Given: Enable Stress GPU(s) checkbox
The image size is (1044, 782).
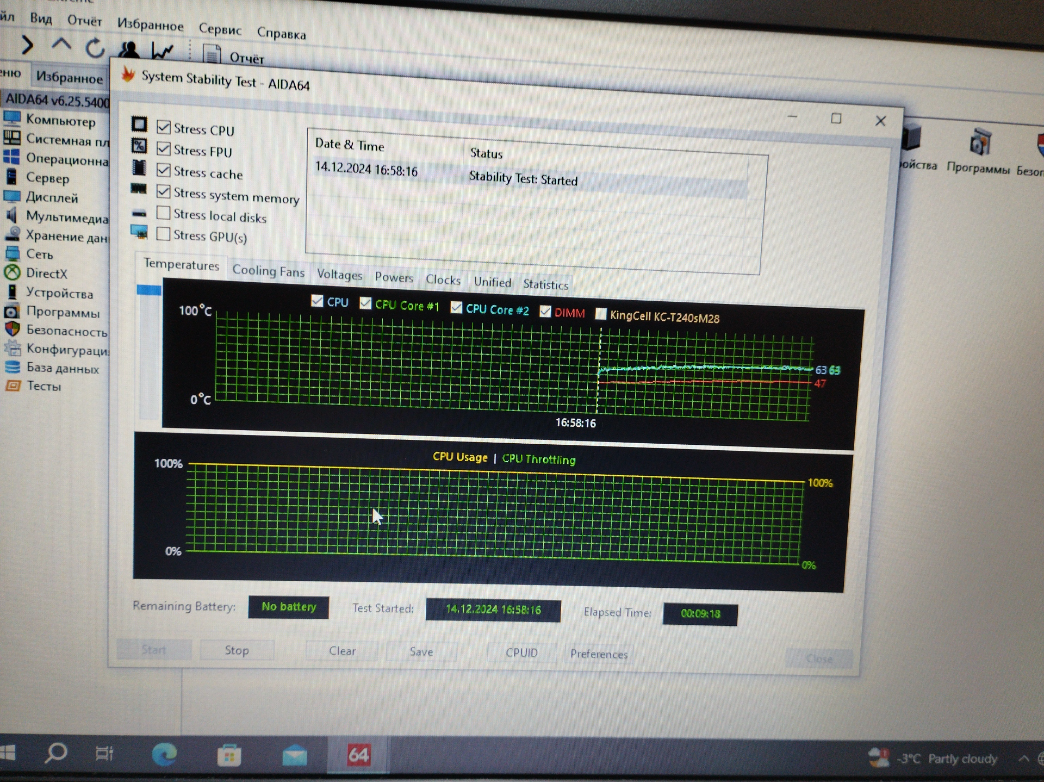Looking at the screenshot, I should click(164, 235).
